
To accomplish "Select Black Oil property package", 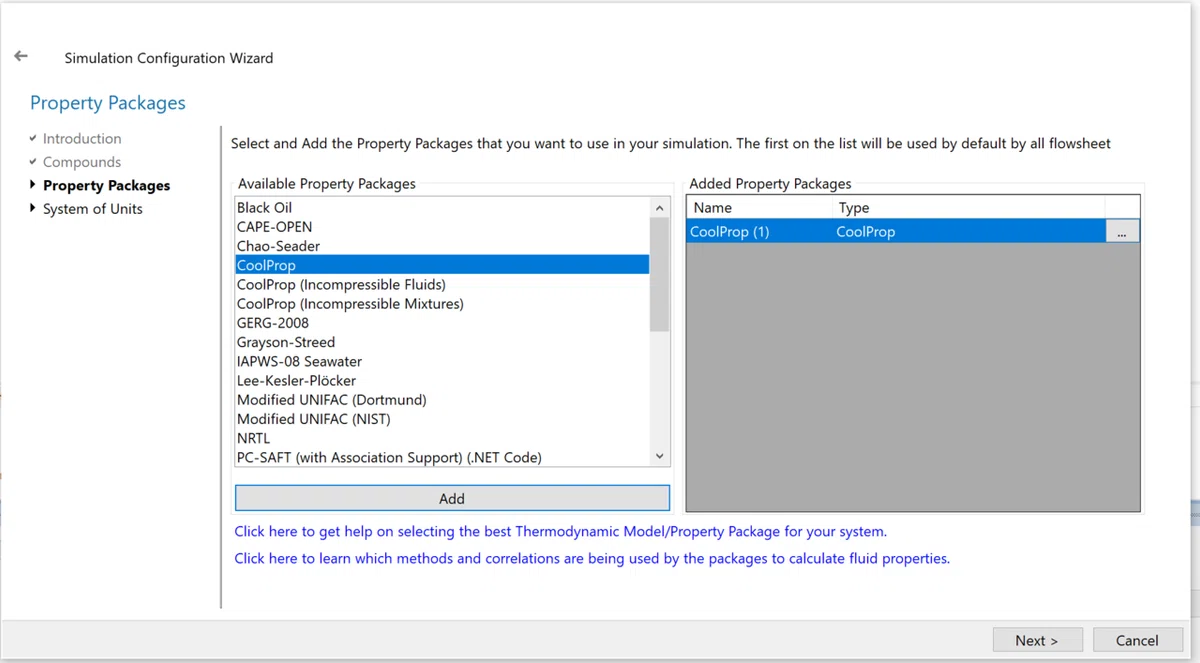I will (x=442, y=208).
